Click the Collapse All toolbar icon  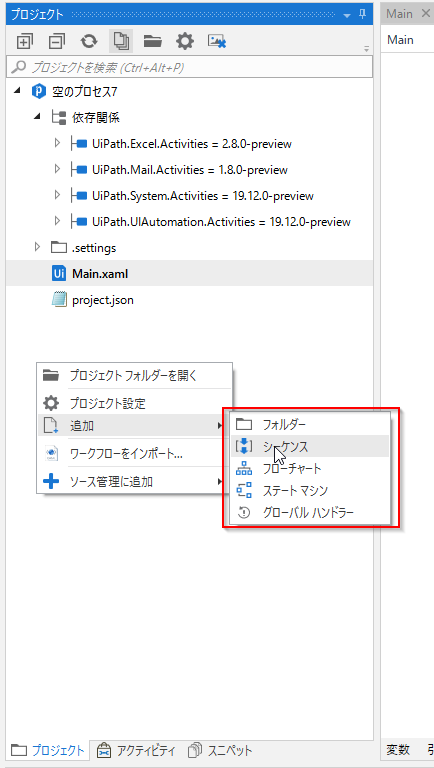(57, 41)
